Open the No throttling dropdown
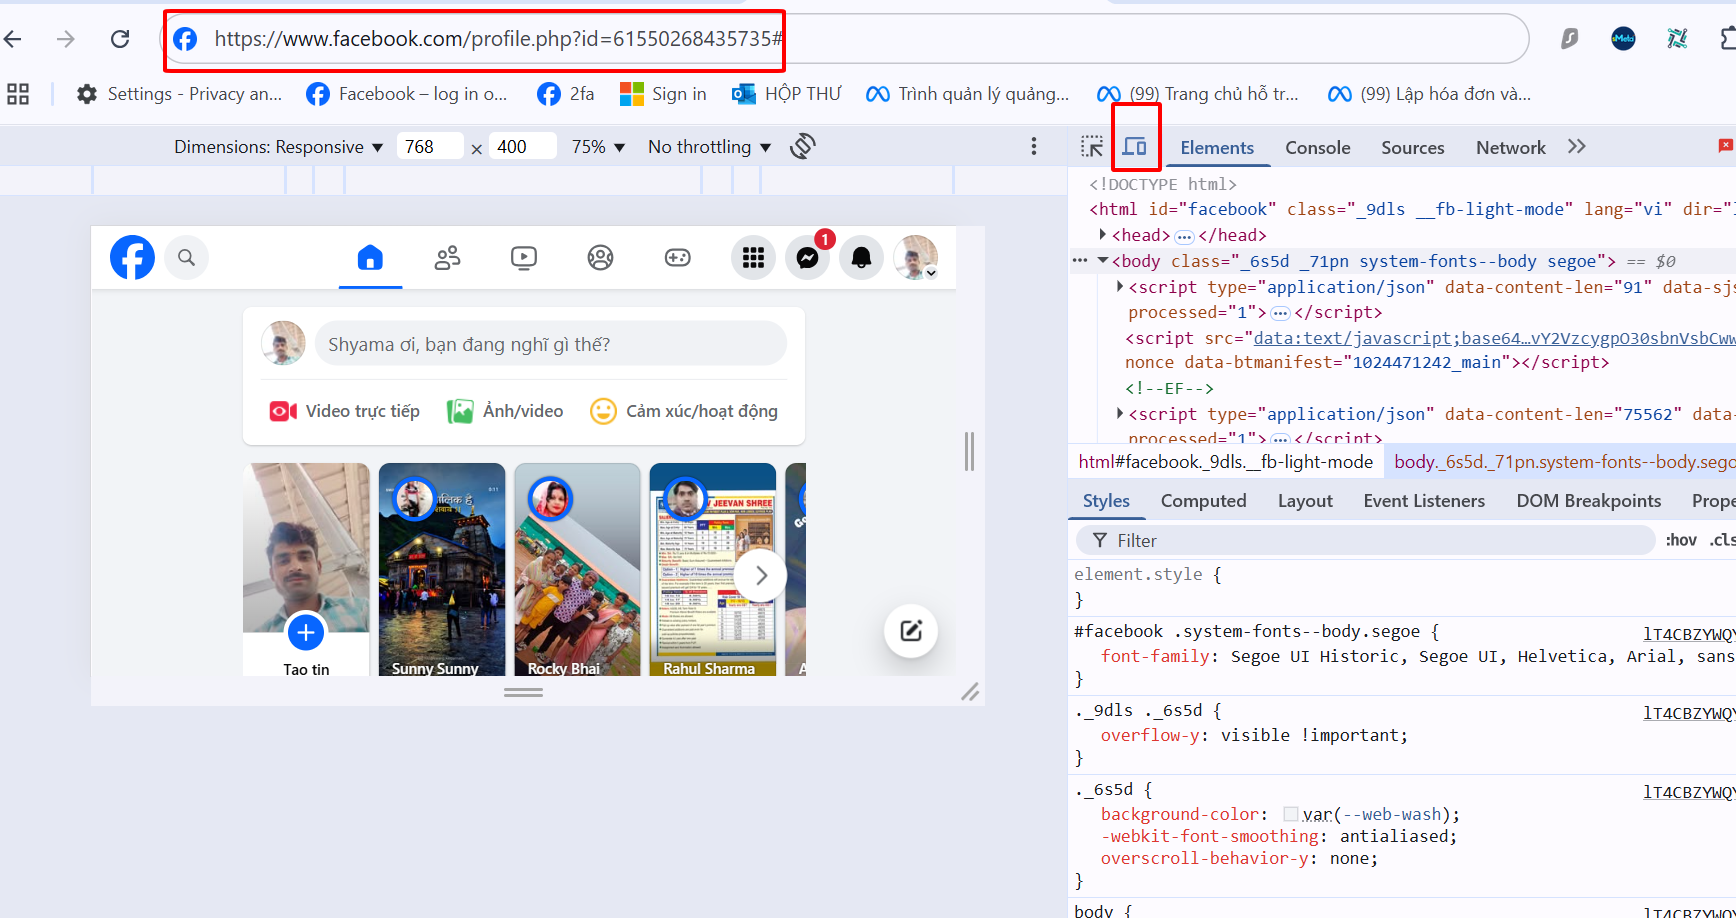The width and height of the screenshot is (1736, 918). pos(709,147)
